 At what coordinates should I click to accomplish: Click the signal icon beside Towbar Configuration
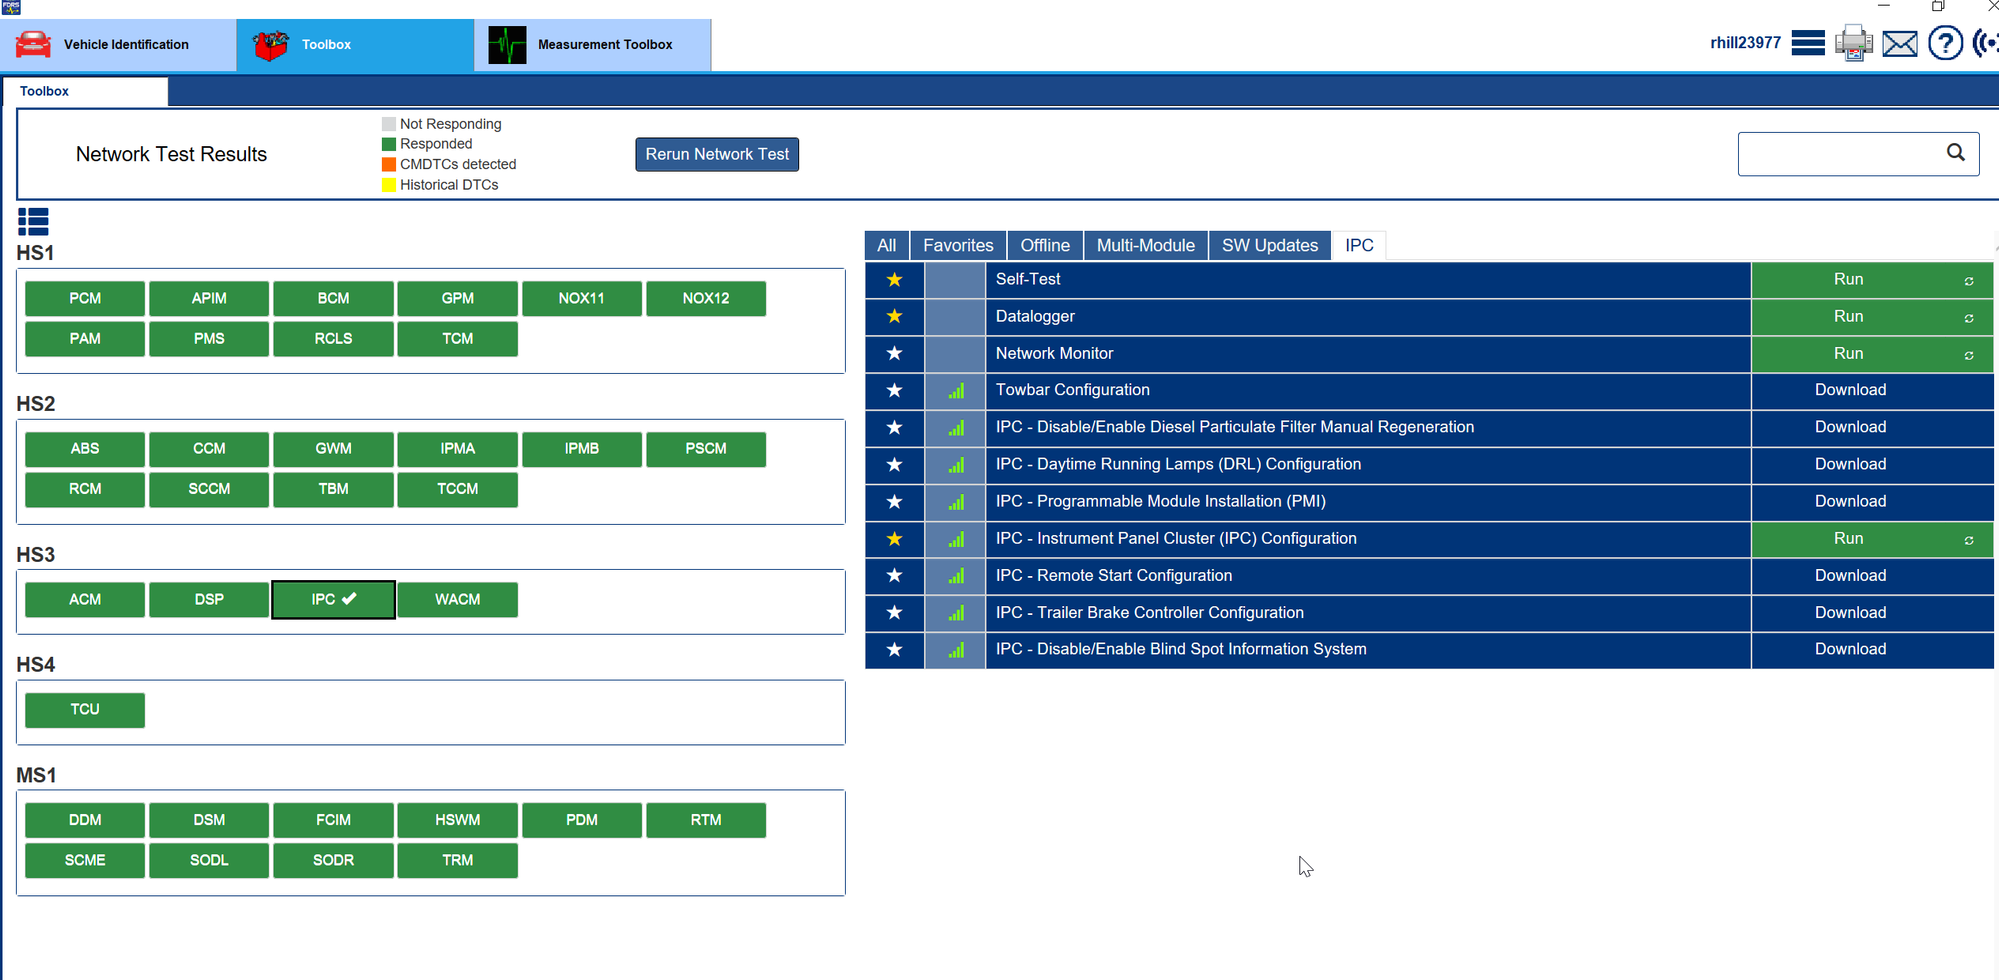point(955,391)
